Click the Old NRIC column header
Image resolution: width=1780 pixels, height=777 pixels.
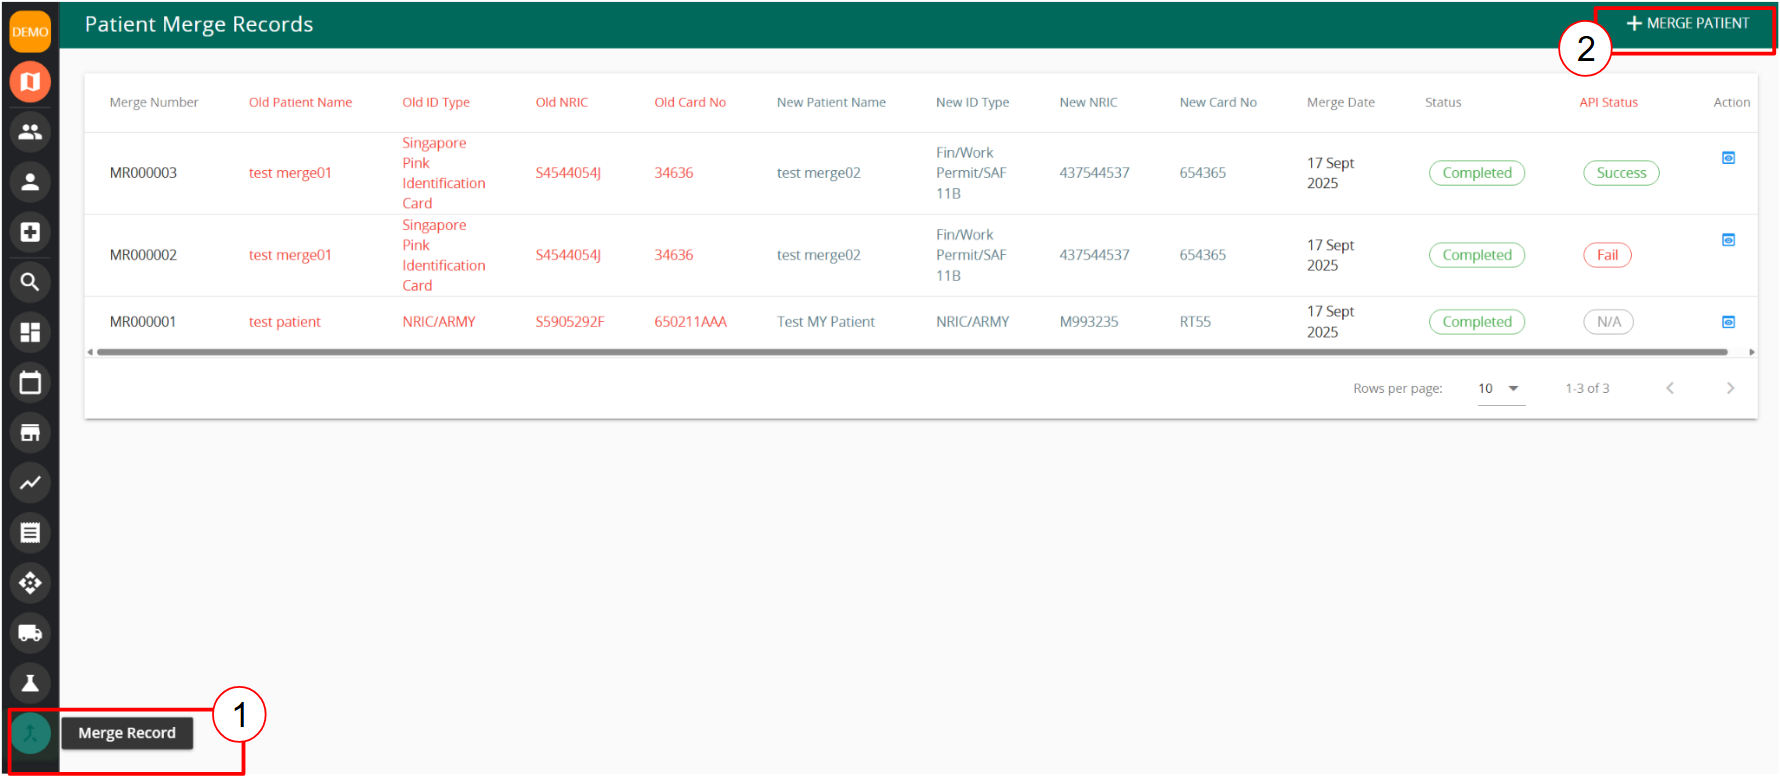562,102
